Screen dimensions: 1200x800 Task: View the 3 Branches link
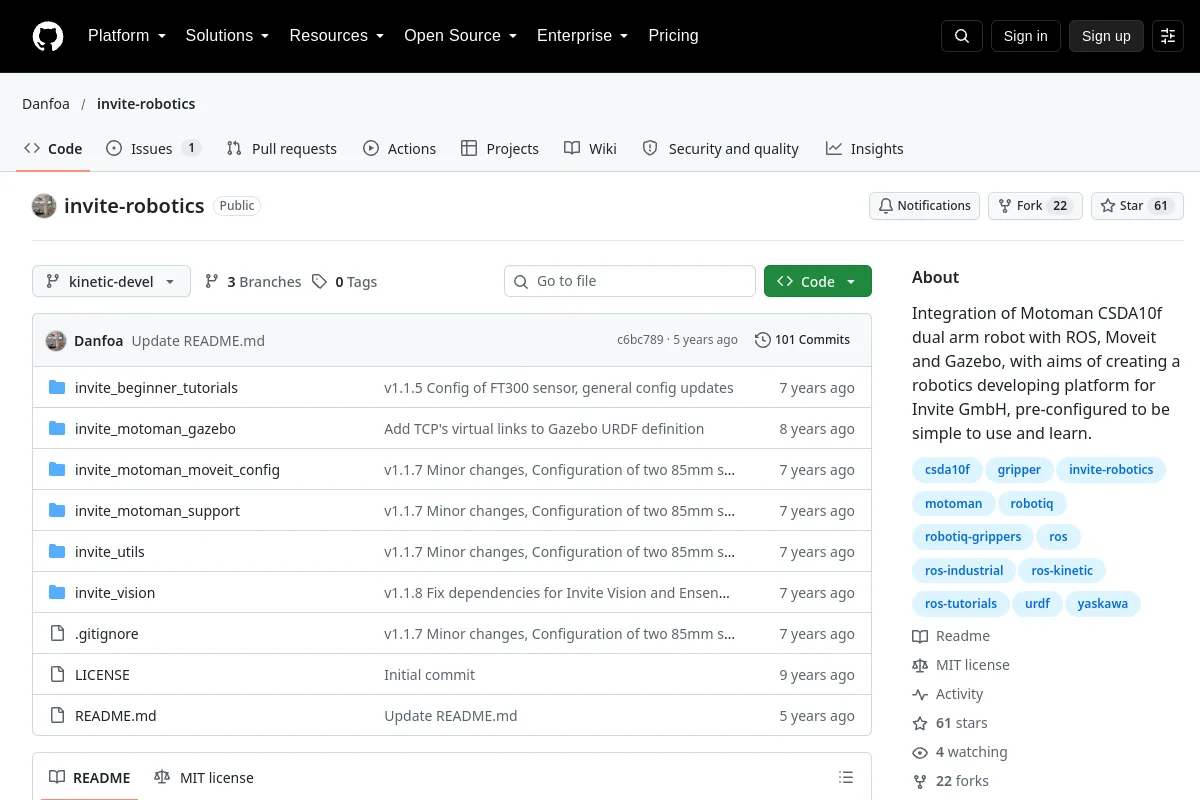(253, 282)
